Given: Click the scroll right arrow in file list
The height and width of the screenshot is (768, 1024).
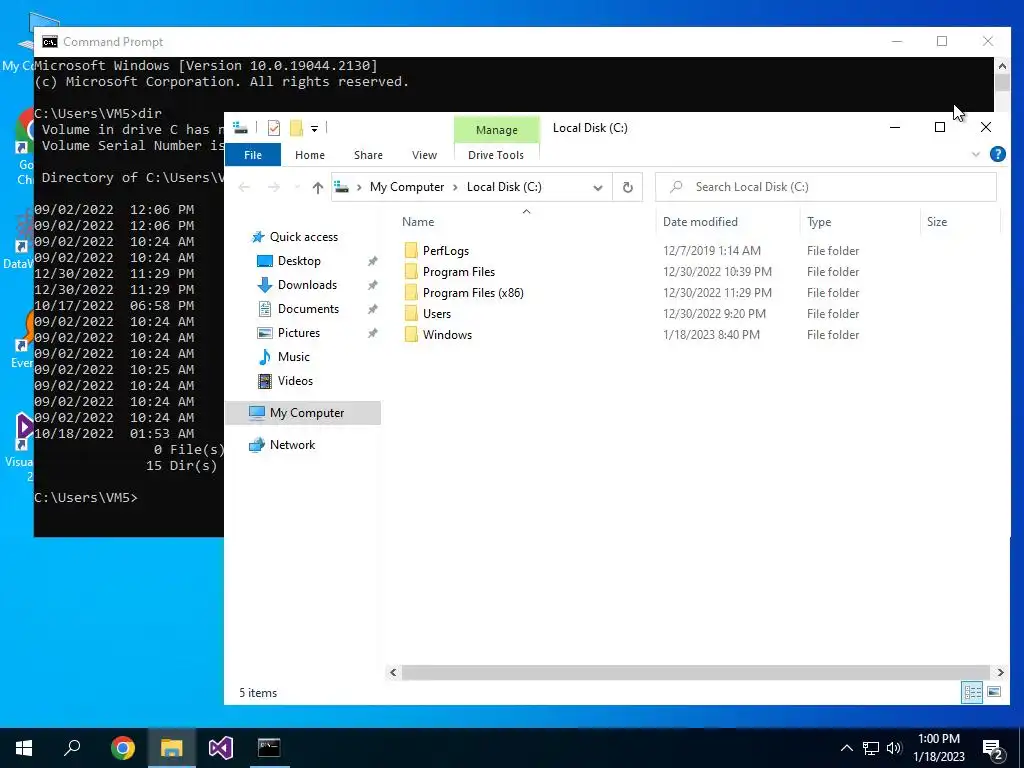Looking at the screenshot, I should point(1000,672).
